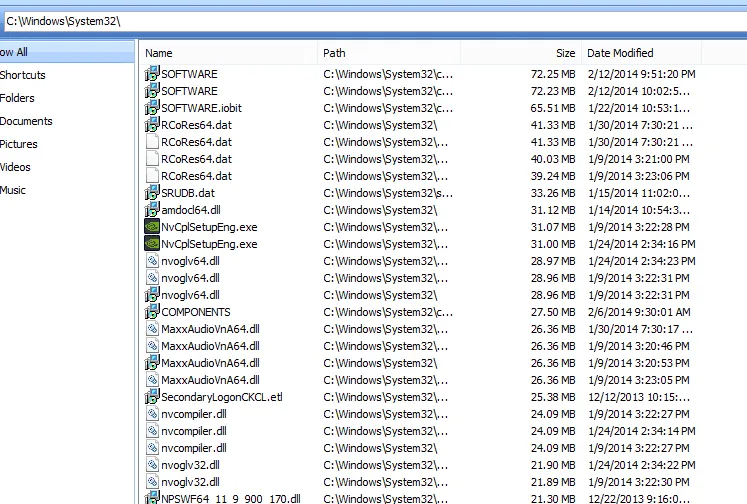Filter results to Shortcuts
The width and height of the screenshot is (747, 504).
(22, 75)
